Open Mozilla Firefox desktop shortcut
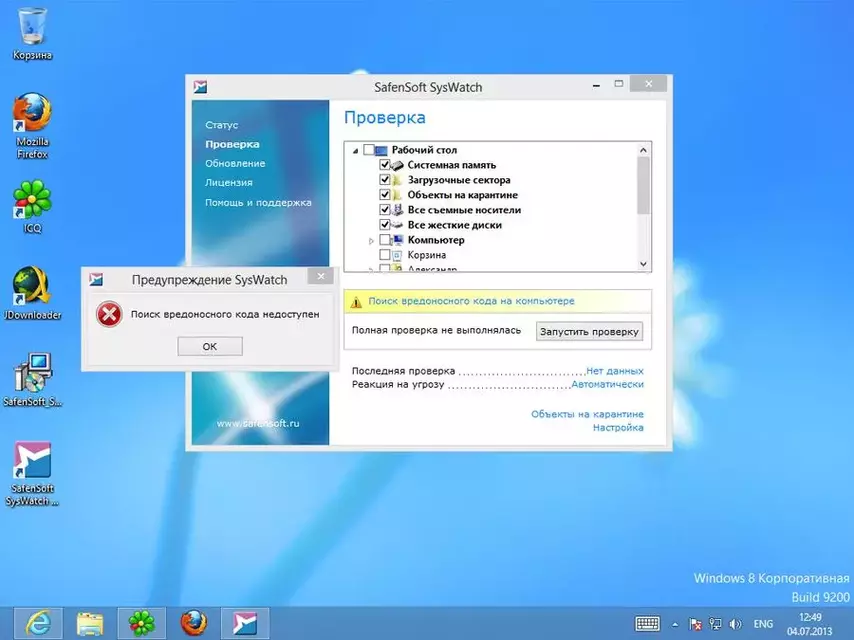 [x=32, y=126]
